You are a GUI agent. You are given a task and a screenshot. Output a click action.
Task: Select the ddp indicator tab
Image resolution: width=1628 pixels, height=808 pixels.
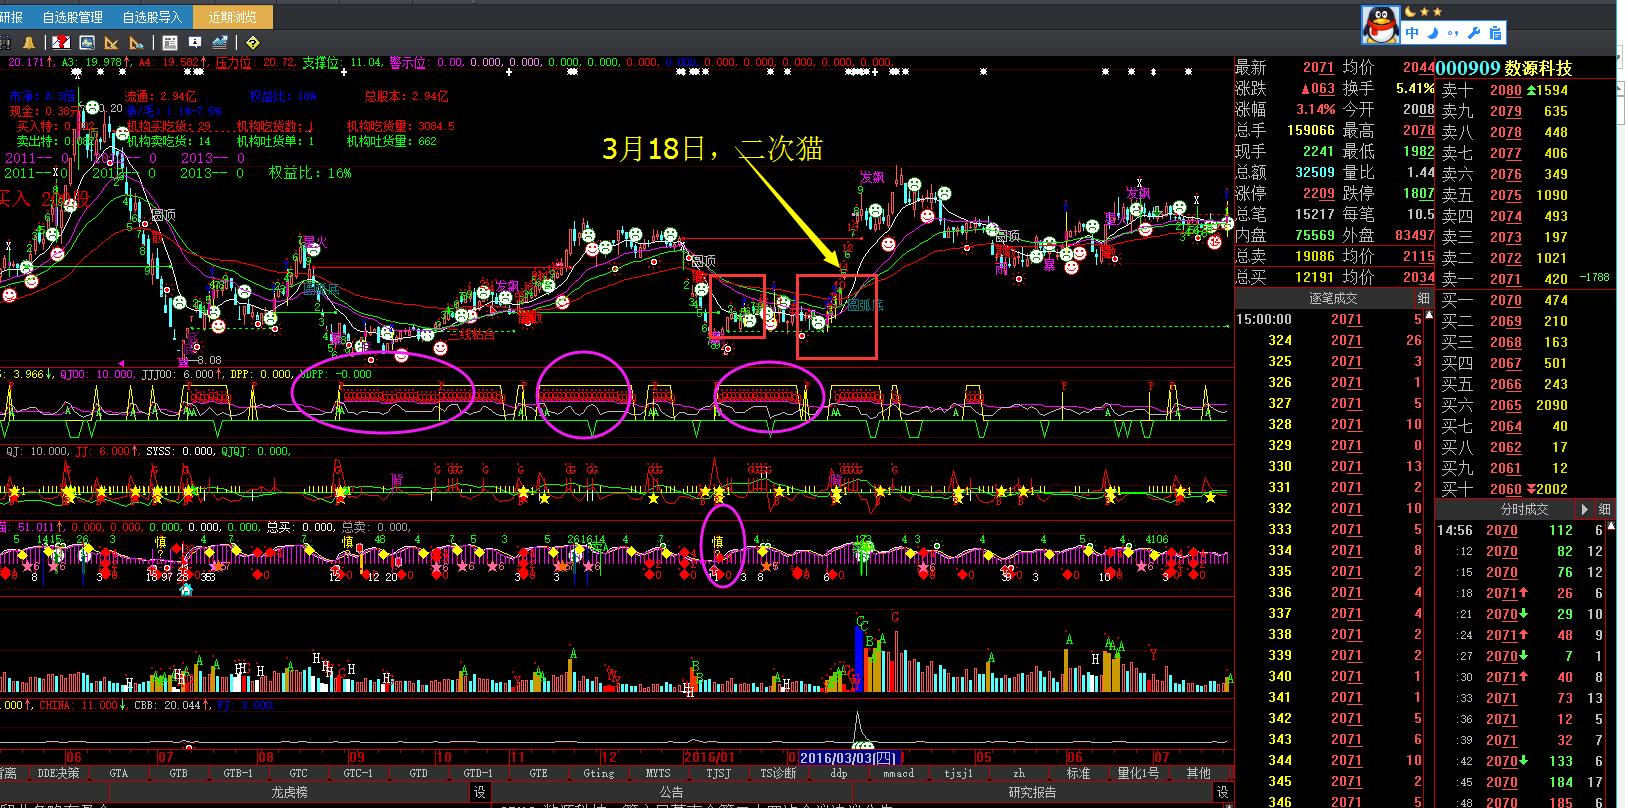pos(838,773)
